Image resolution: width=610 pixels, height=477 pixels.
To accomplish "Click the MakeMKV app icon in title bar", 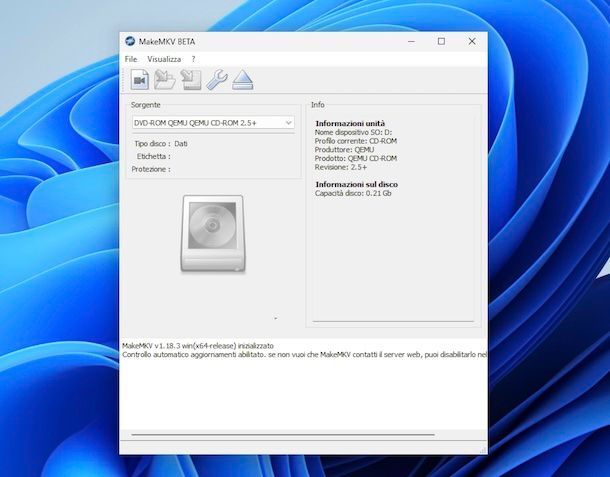I will click(130, 41).
